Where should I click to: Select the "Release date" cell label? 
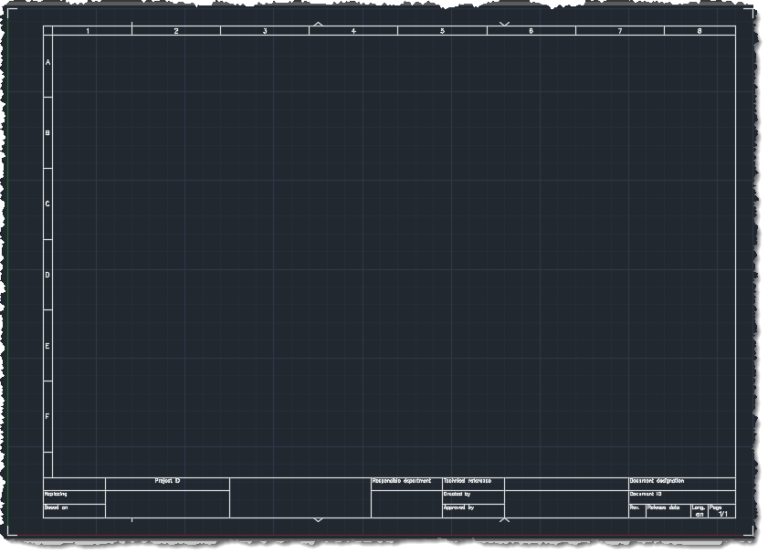tap(663, 507)
